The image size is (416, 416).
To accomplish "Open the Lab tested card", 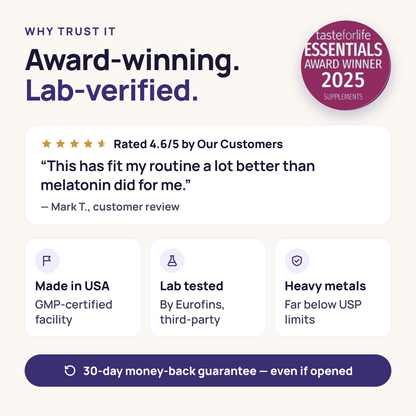I will (208, 287).
